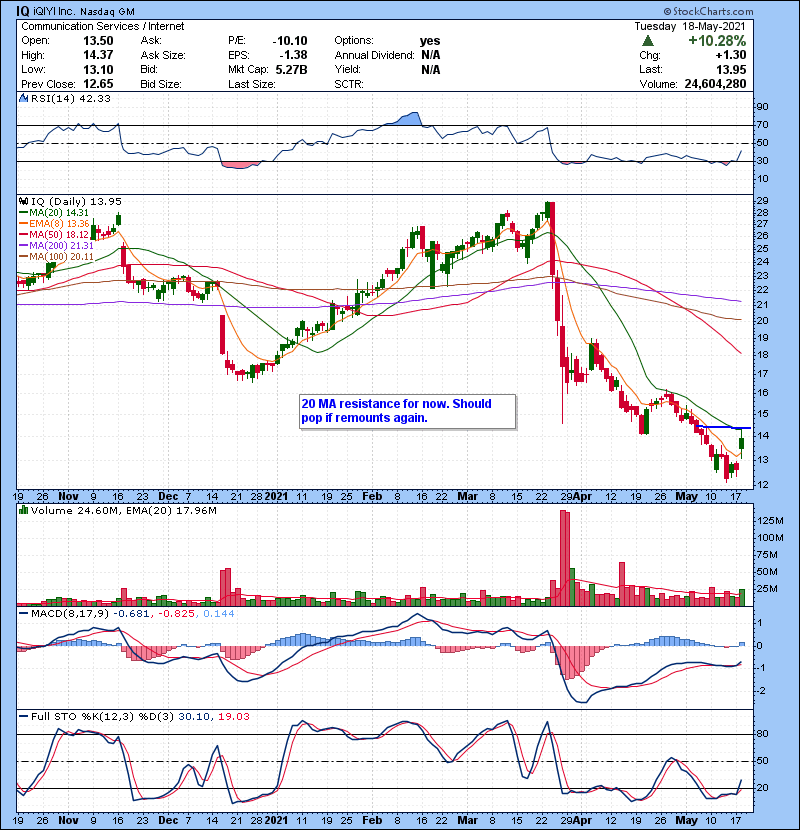Click the +10.28% percent change value
800x830 pixels.
pos(717,41)
